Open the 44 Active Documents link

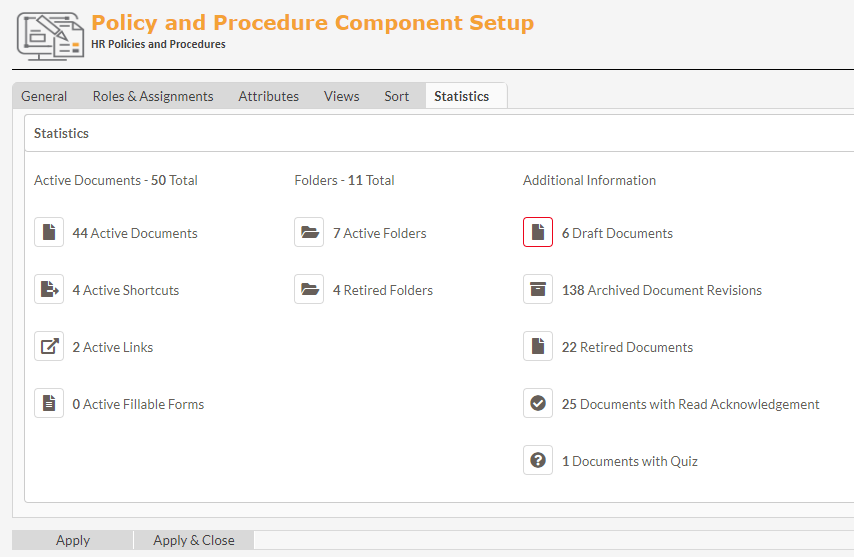click(x=135, y=233)
